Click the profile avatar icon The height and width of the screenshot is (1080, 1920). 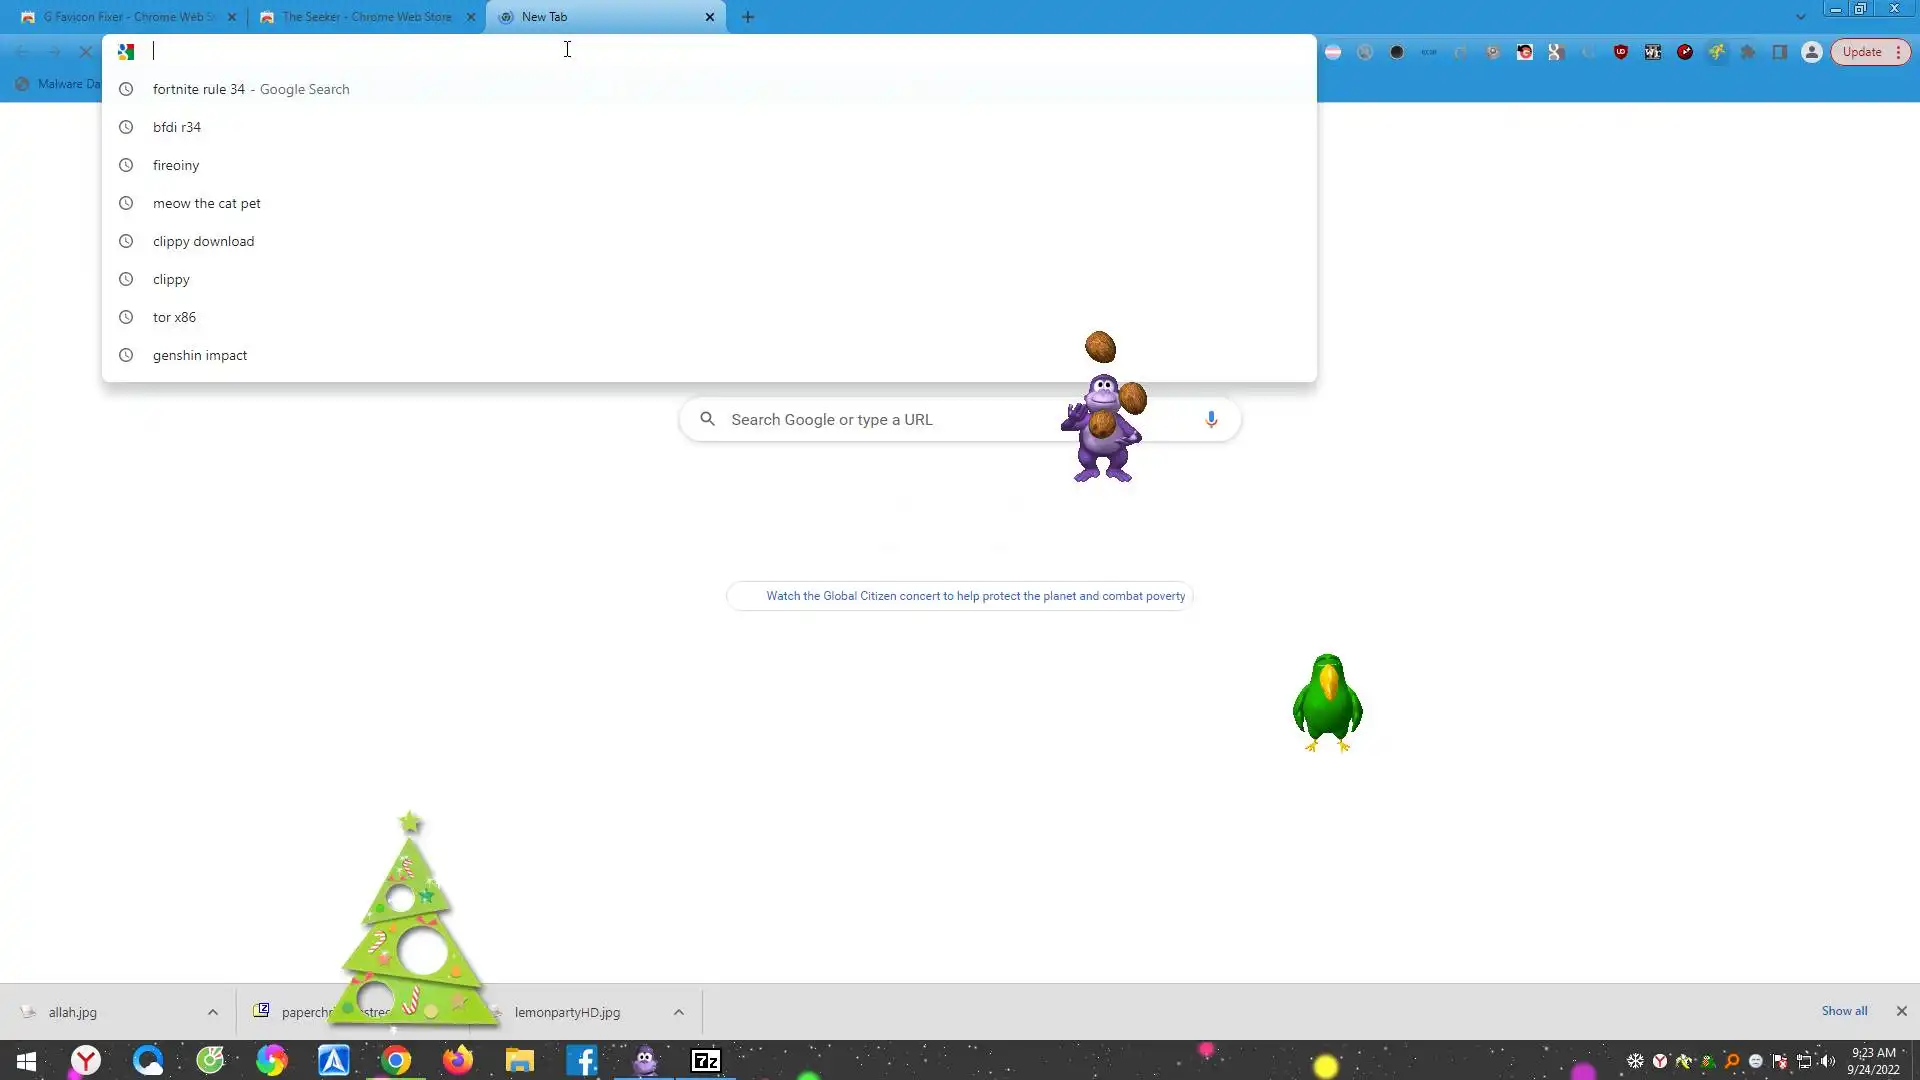pos(1812,52)
